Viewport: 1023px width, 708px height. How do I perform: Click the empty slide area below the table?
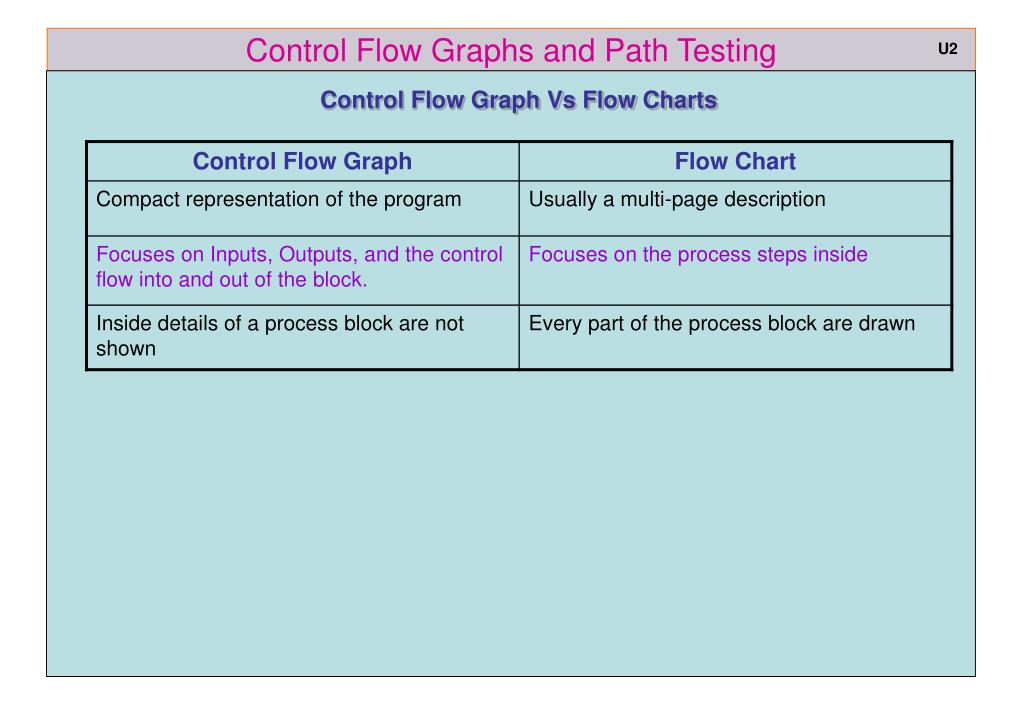(x=510, y=520)
